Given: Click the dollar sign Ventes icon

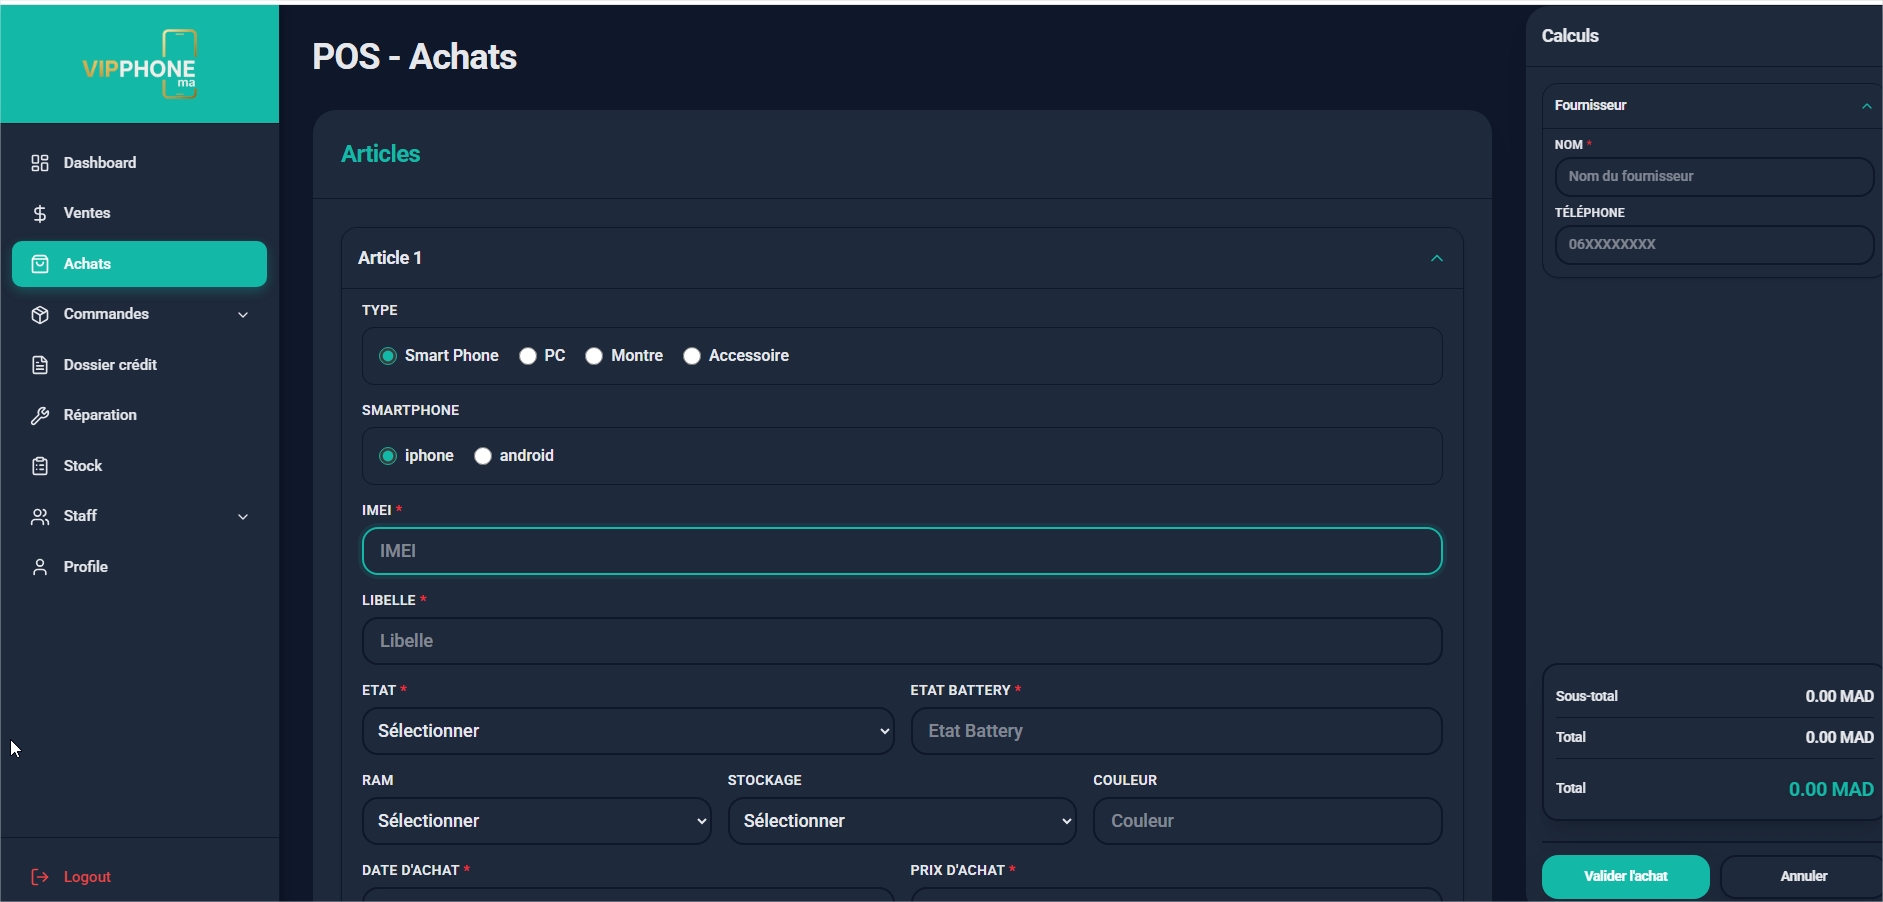Looking at the screenshot, I should pos(40,213).
